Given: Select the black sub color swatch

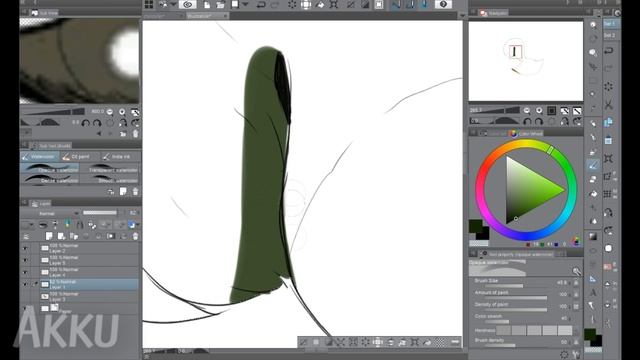Looking at the screenshot, I should (483, 233).
